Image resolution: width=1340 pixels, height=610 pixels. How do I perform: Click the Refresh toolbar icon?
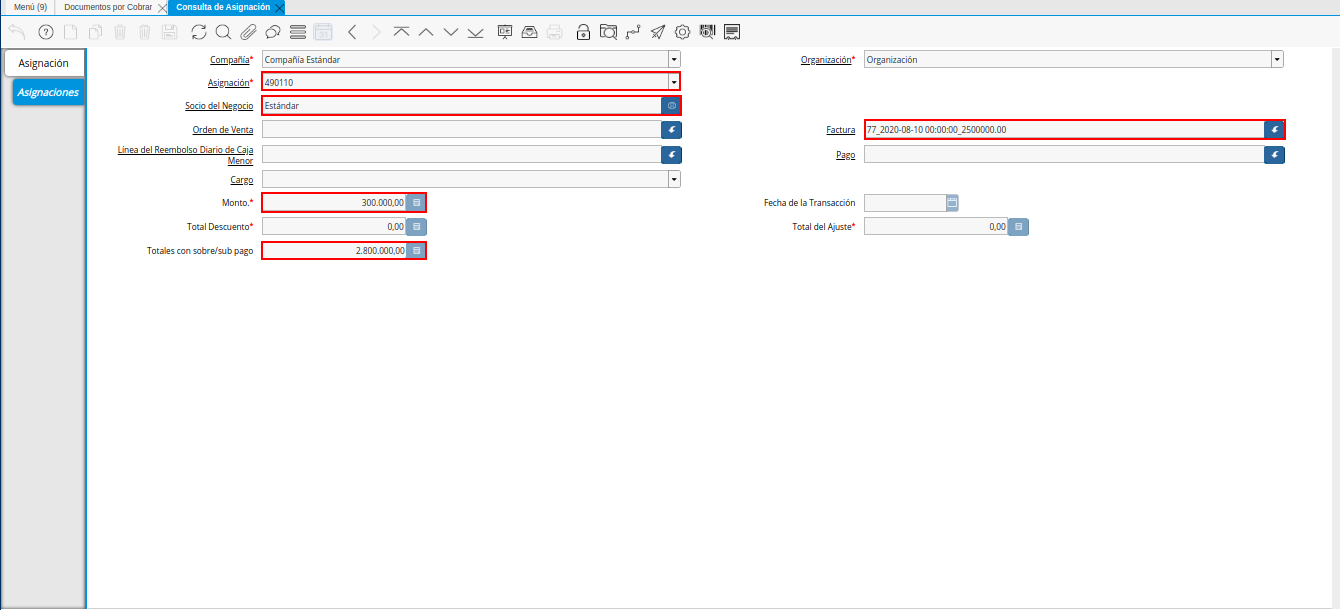pos(199,32)
